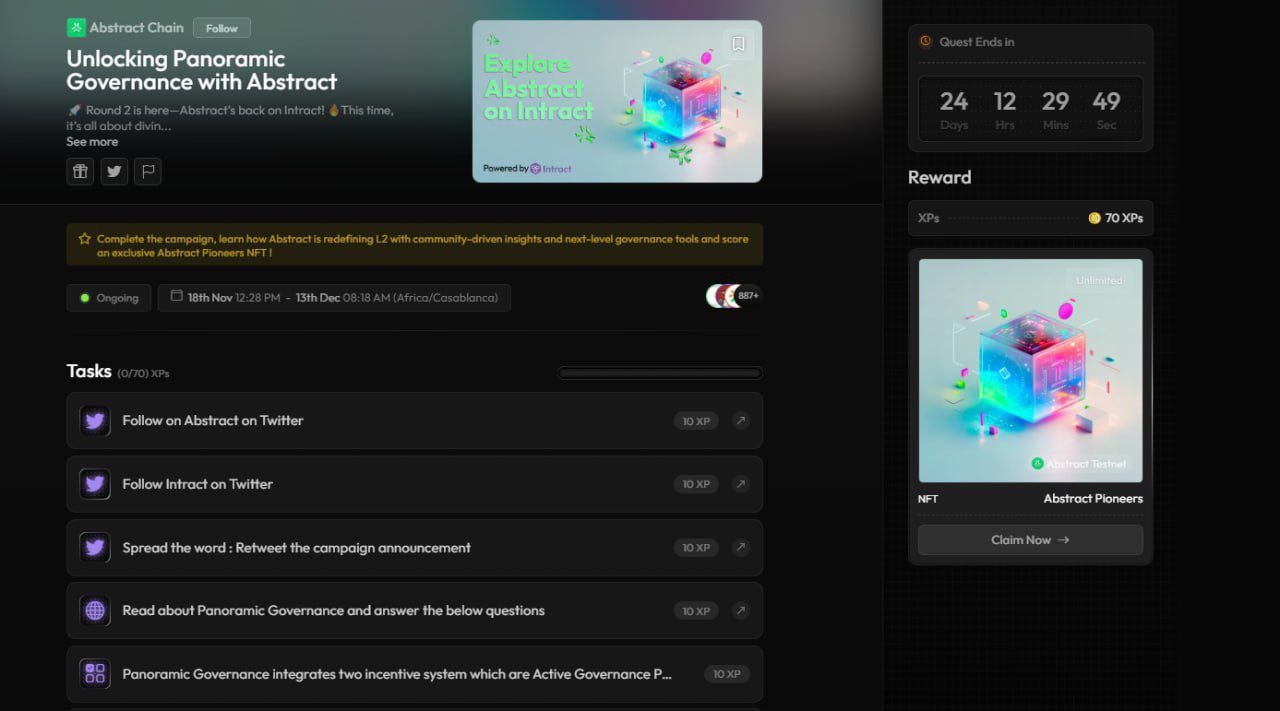This screenshot has width=1280, height=711.
Task: Click the Abstract Pioneers NFT image
Action: point(1030,370)
